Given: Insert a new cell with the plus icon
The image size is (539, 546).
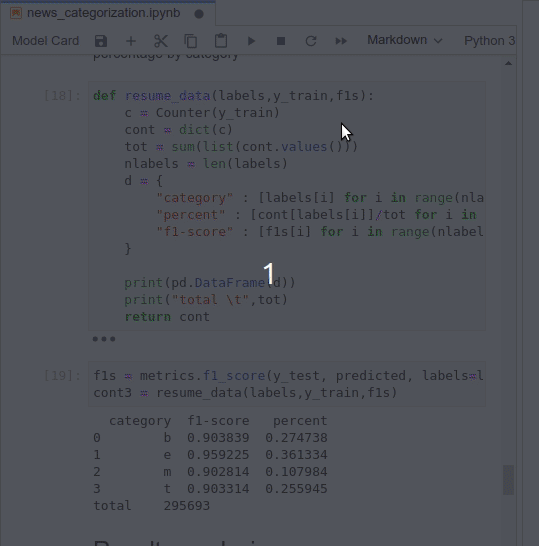Looking at the screenshot, I should (x=131, y=41).
